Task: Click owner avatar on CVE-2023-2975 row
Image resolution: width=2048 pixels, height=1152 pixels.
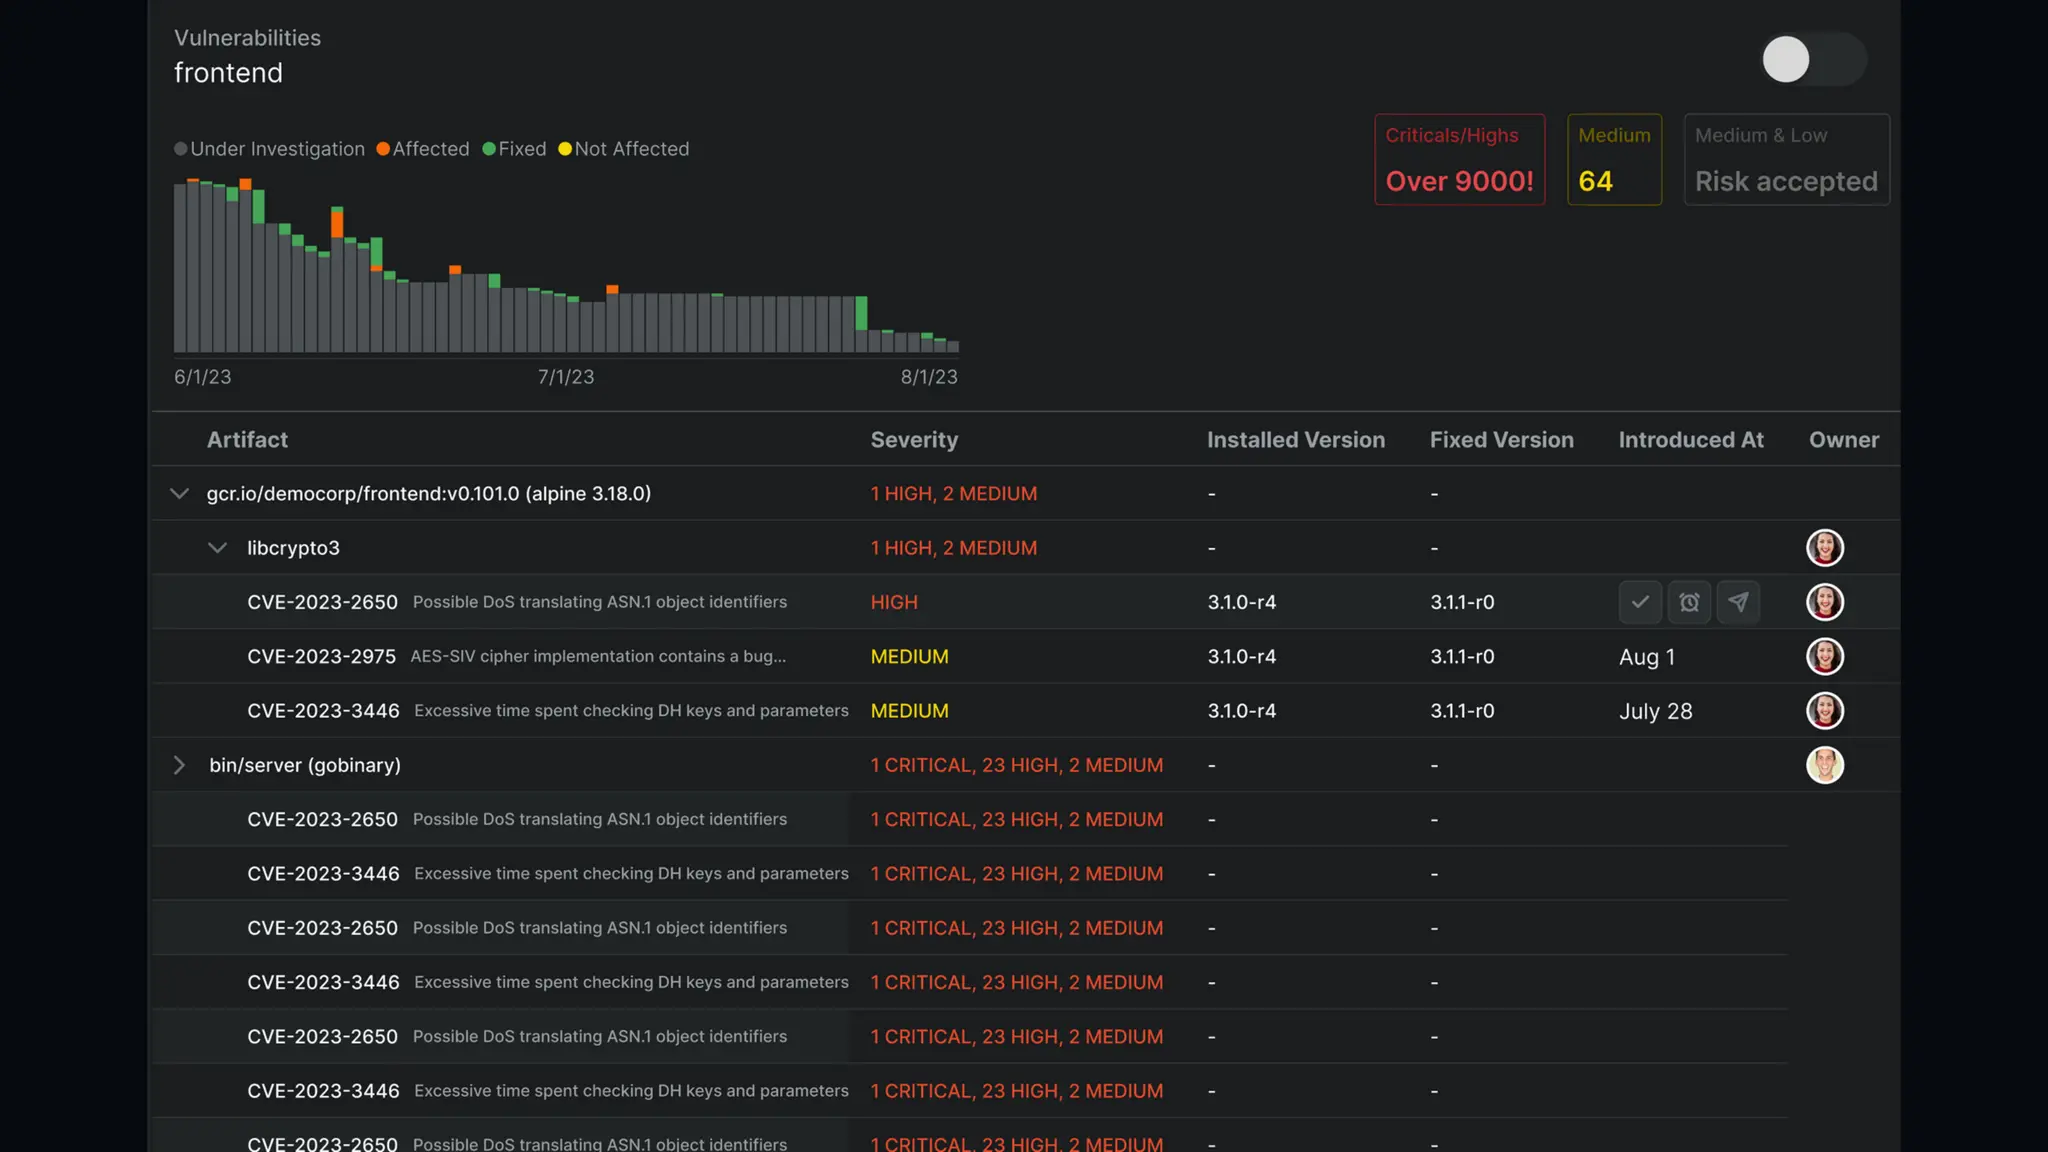Action: coord(1824,657)
